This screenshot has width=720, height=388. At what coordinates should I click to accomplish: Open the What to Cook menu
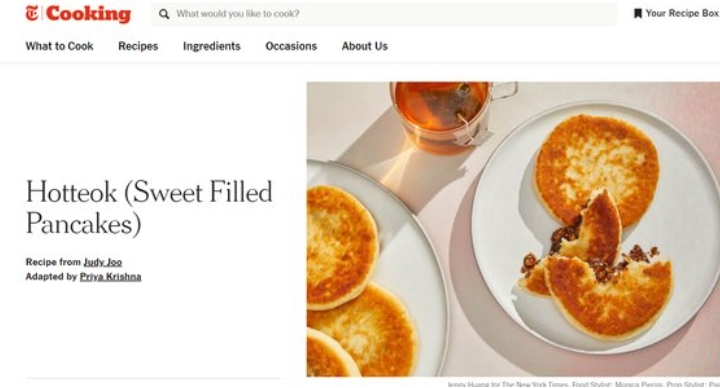click(59, 46)
